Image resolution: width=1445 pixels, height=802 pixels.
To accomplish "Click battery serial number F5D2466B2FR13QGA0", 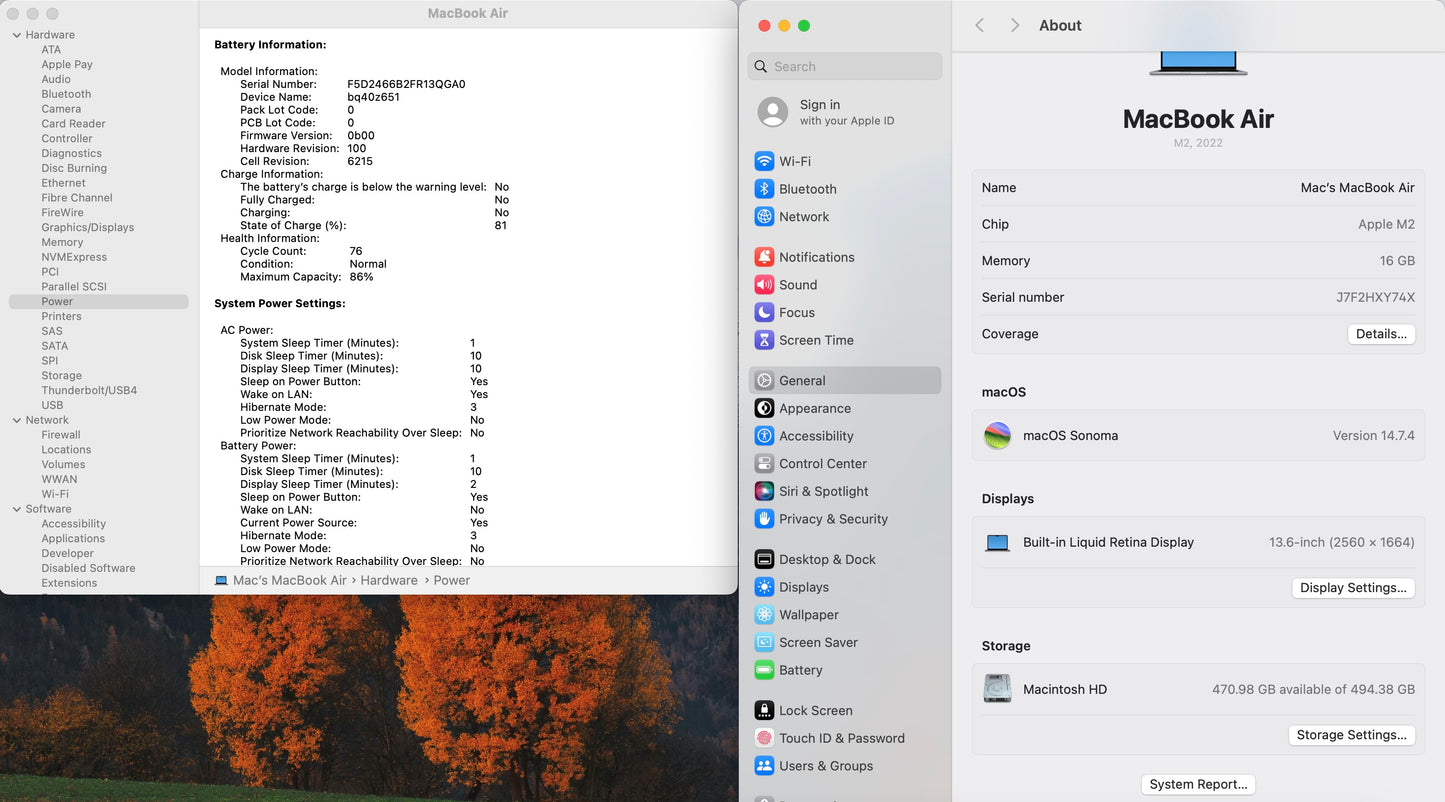I will click(x=406, y=84).
